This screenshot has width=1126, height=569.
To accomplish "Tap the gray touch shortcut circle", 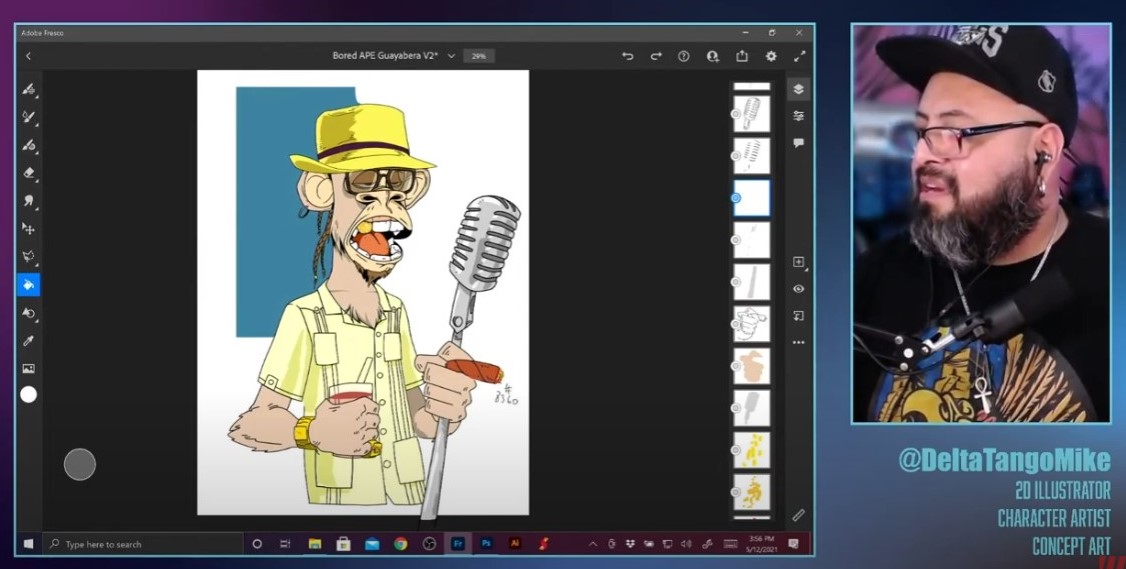I will pos(80,464).
